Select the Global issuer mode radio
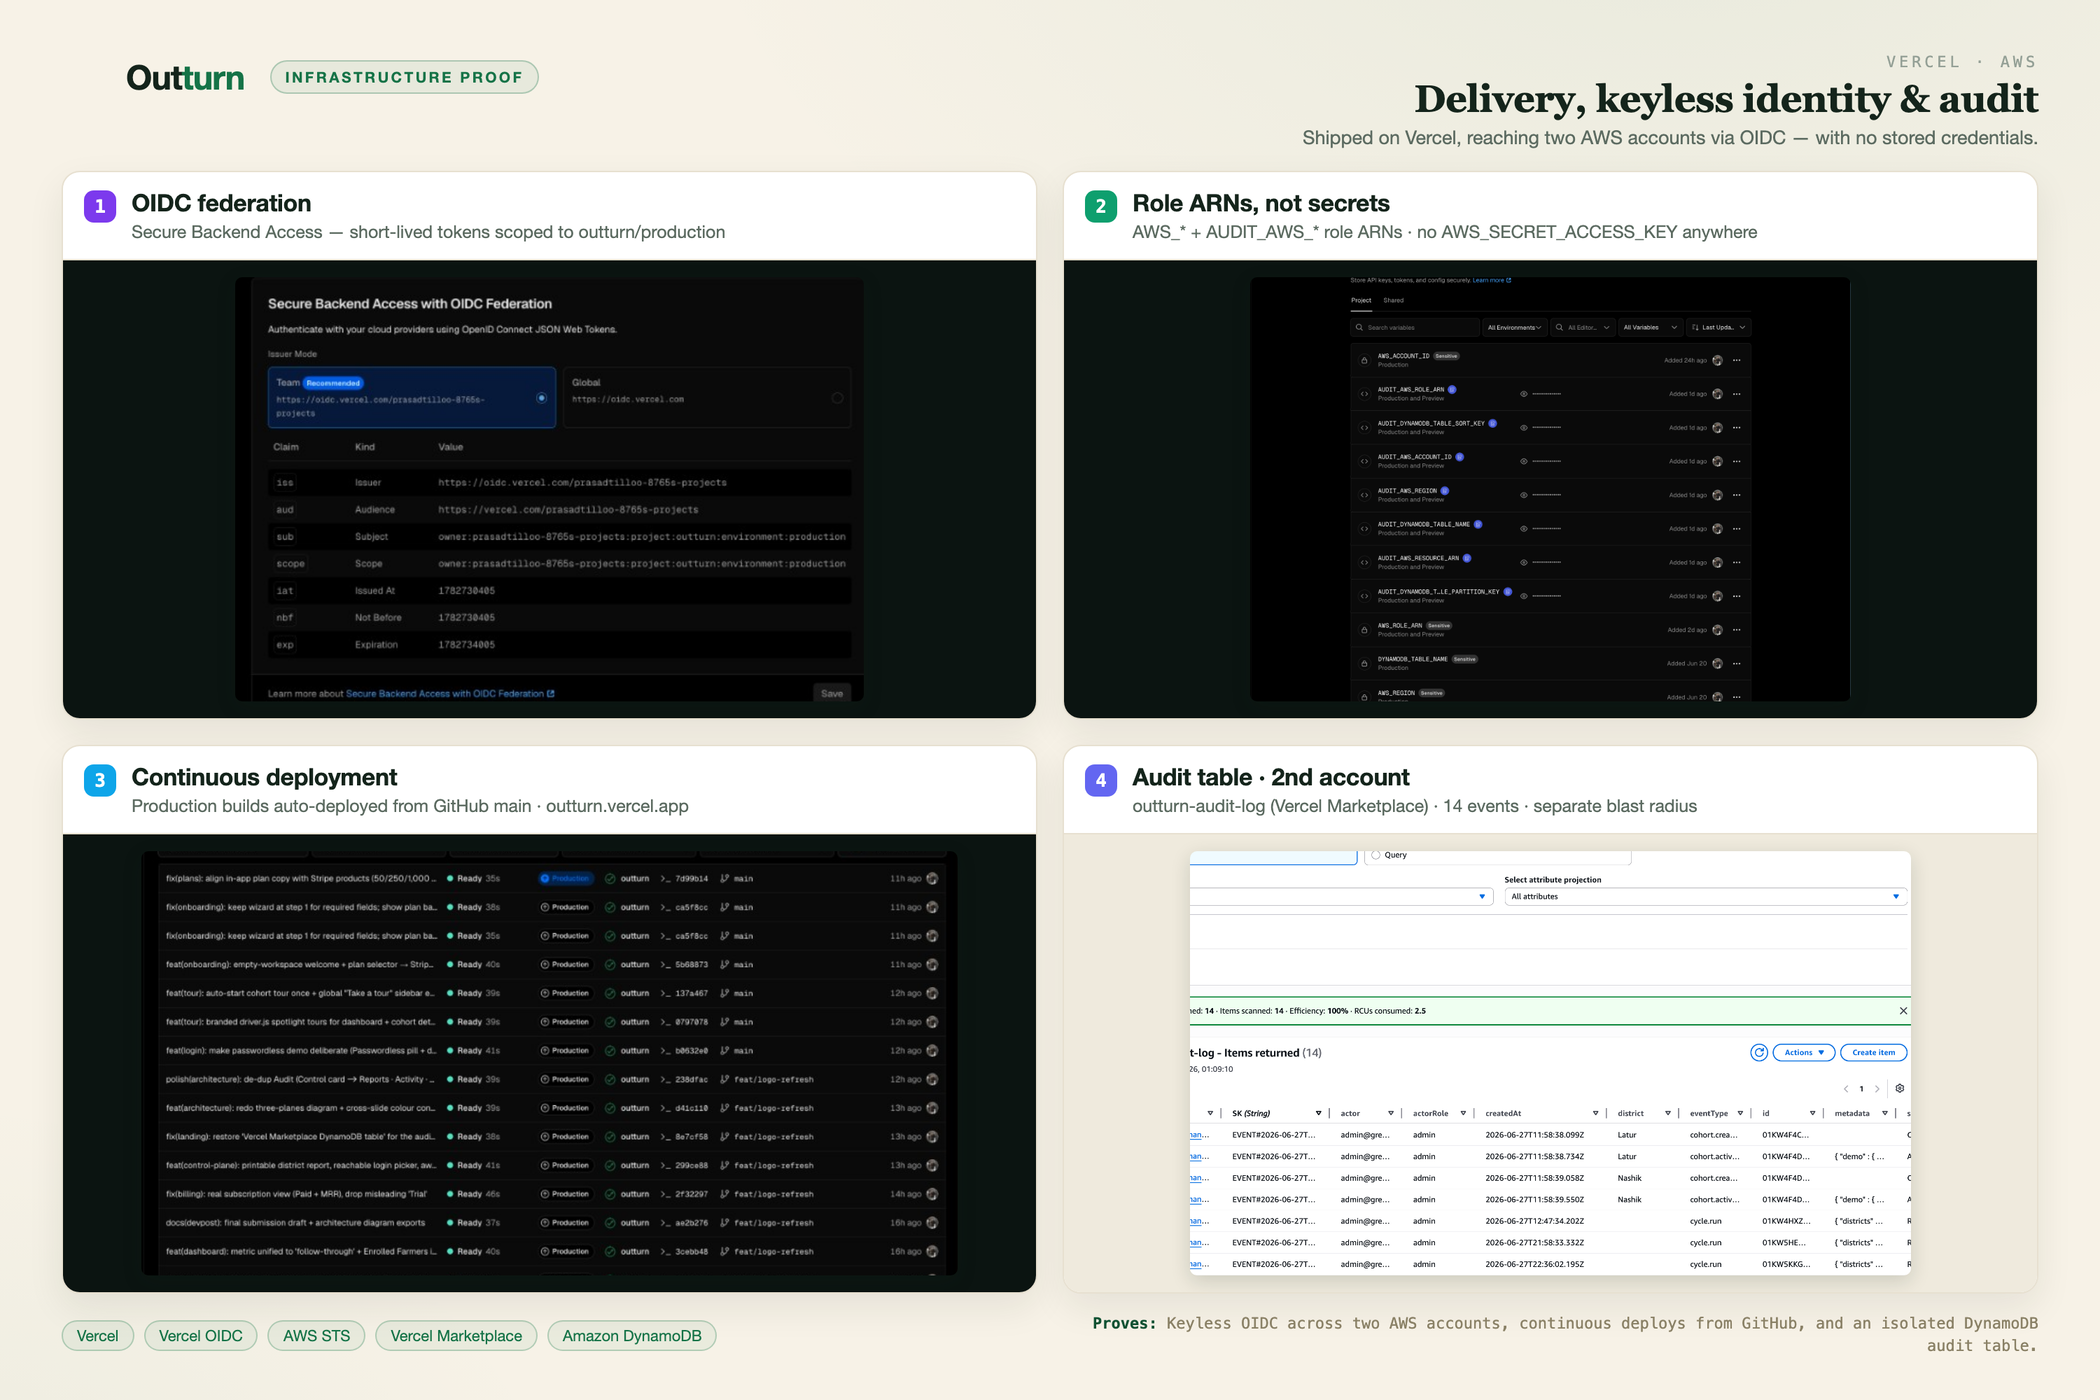 click(x=837, y=398)
